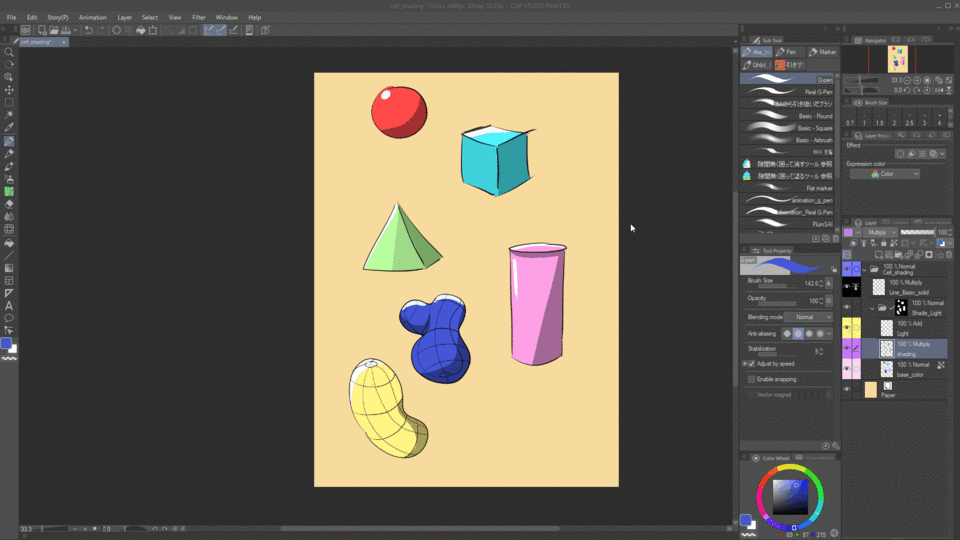
Task: Hide the shading layer
Action: click(x=847, y=348)
